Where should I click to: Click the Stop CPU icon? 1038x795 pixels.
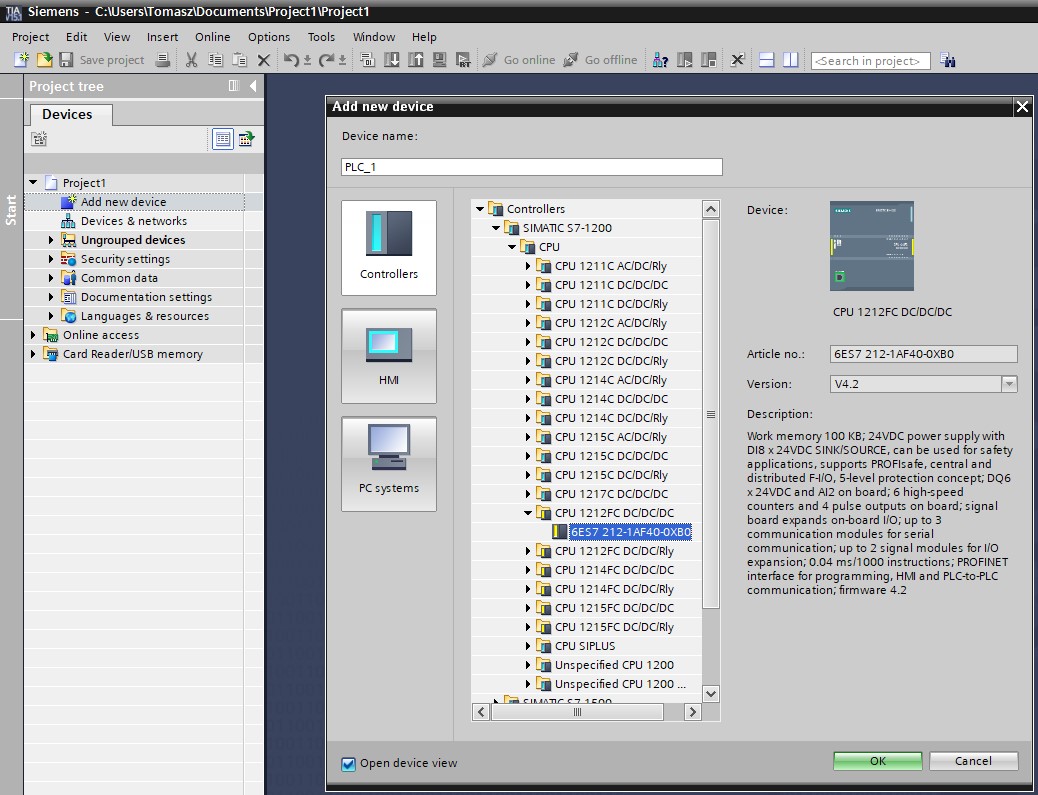708,60
